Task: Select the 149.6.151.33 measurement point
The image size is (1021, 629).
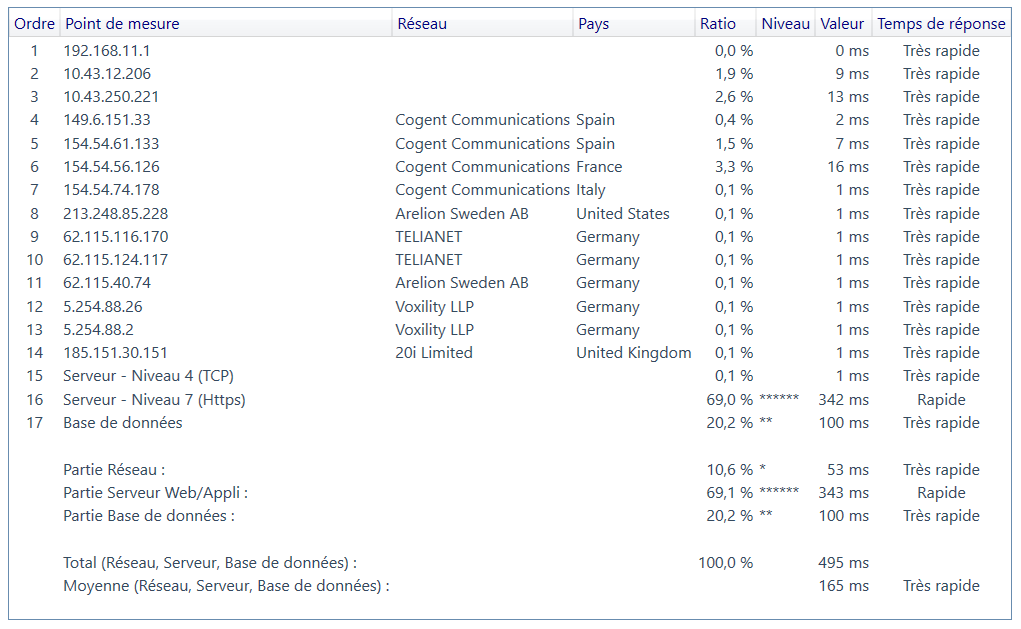Action: pos(107,120)
